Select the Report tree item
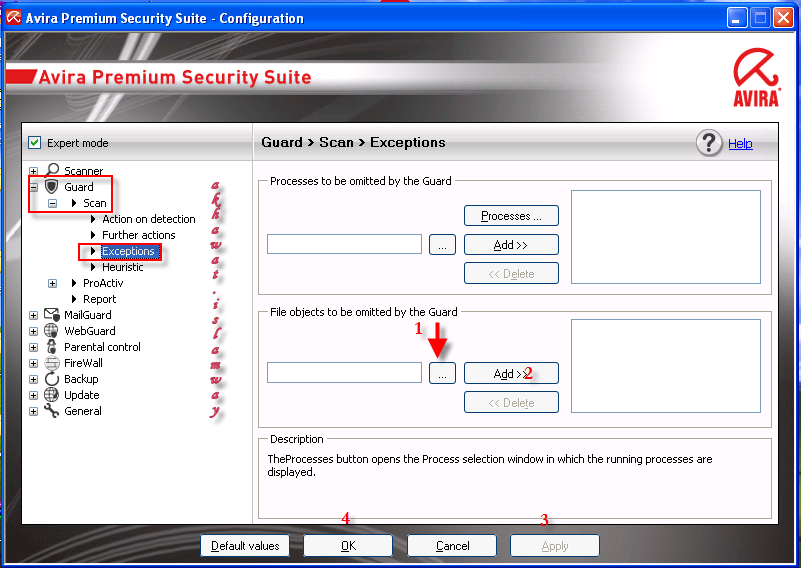This screenshot has height=568, width=801. click(x=100, y=299)
